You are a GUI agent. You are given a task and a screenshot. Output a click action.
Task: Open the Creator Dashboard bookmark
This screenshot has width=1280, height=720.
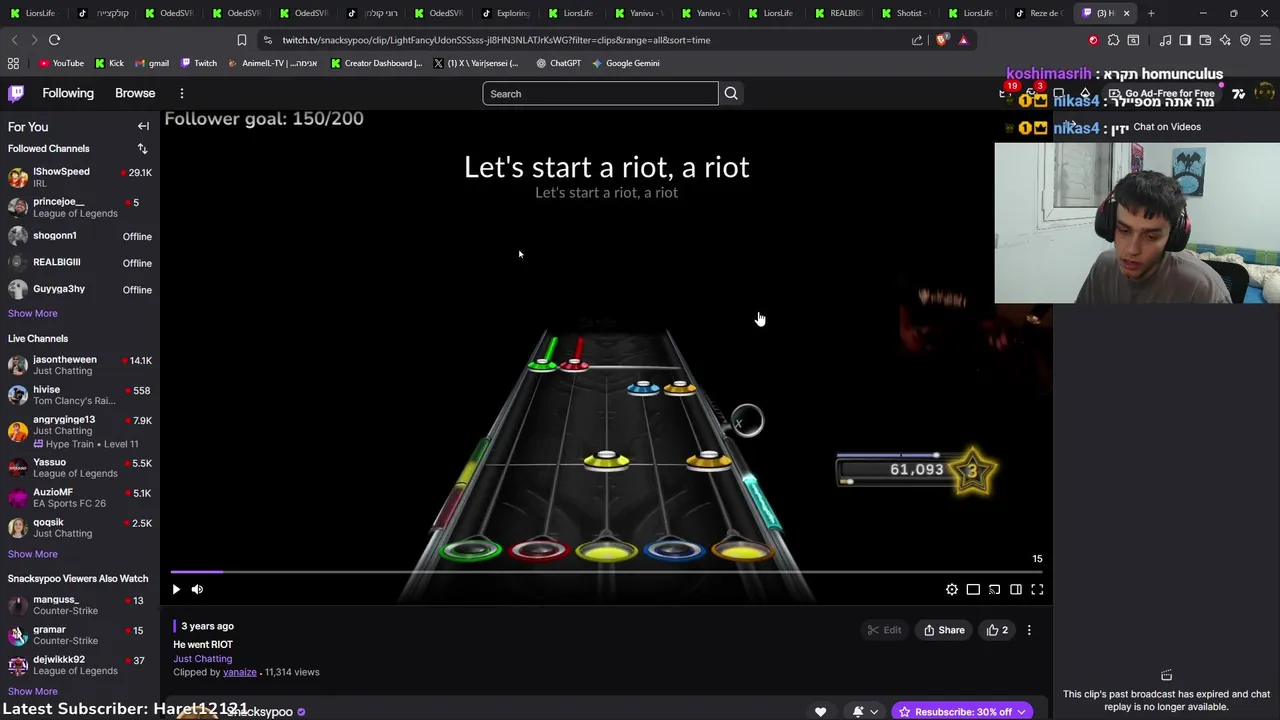pyautogui.click(x=376, y=63)
